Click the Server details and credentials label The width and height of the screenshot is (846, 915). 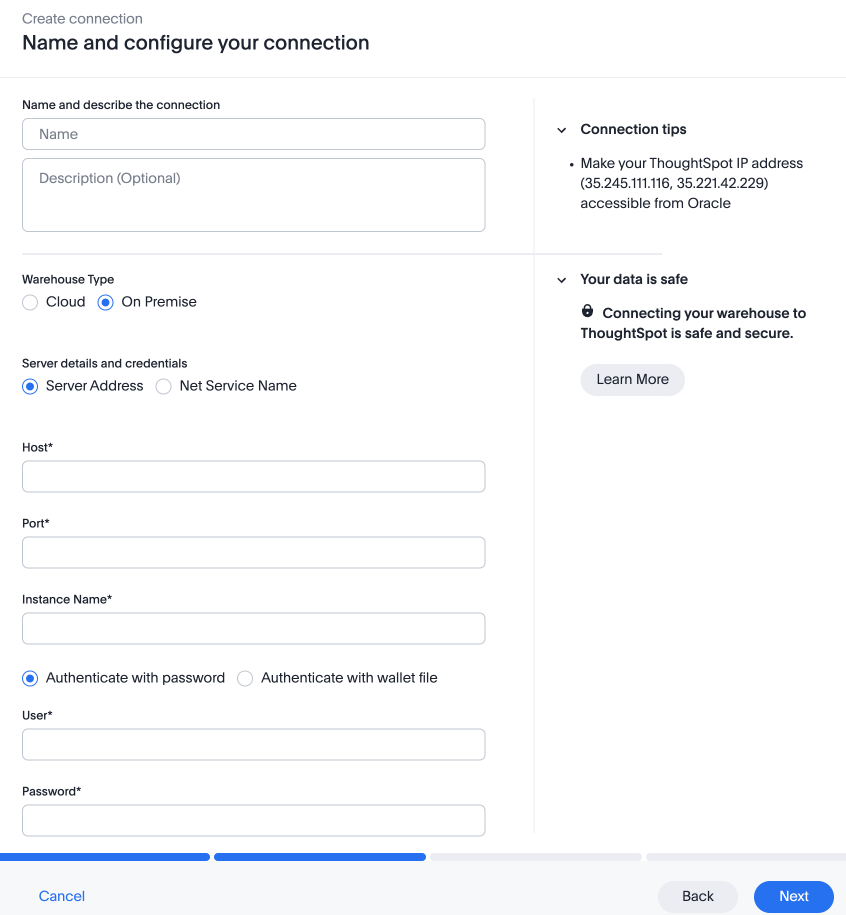pos(104,364)
